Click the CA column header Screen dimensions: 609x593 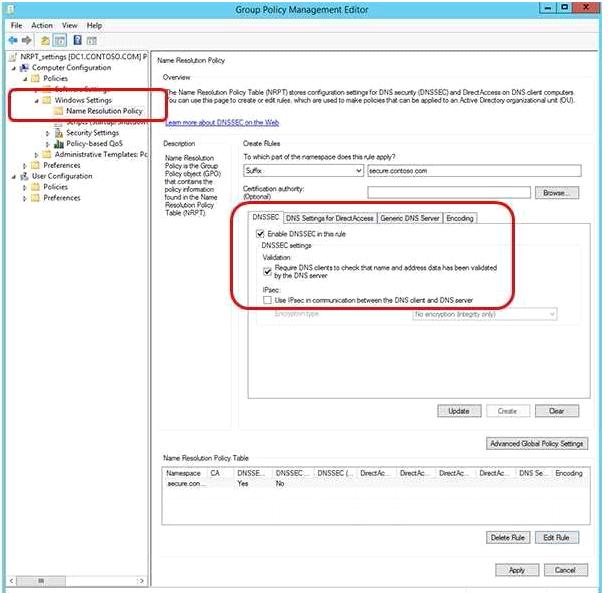point(219,473)
